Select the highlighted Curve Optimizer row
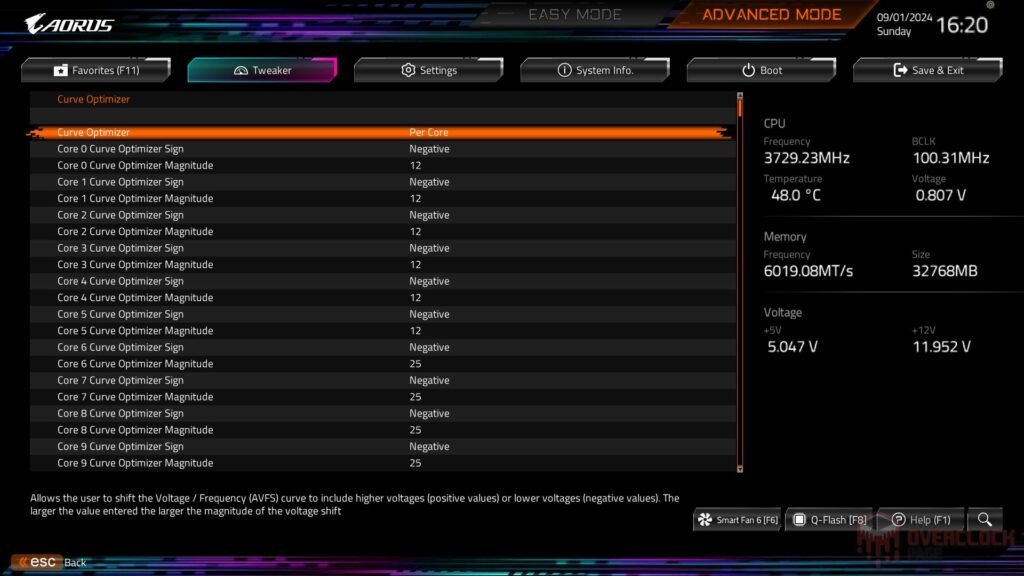 point(300,131)
